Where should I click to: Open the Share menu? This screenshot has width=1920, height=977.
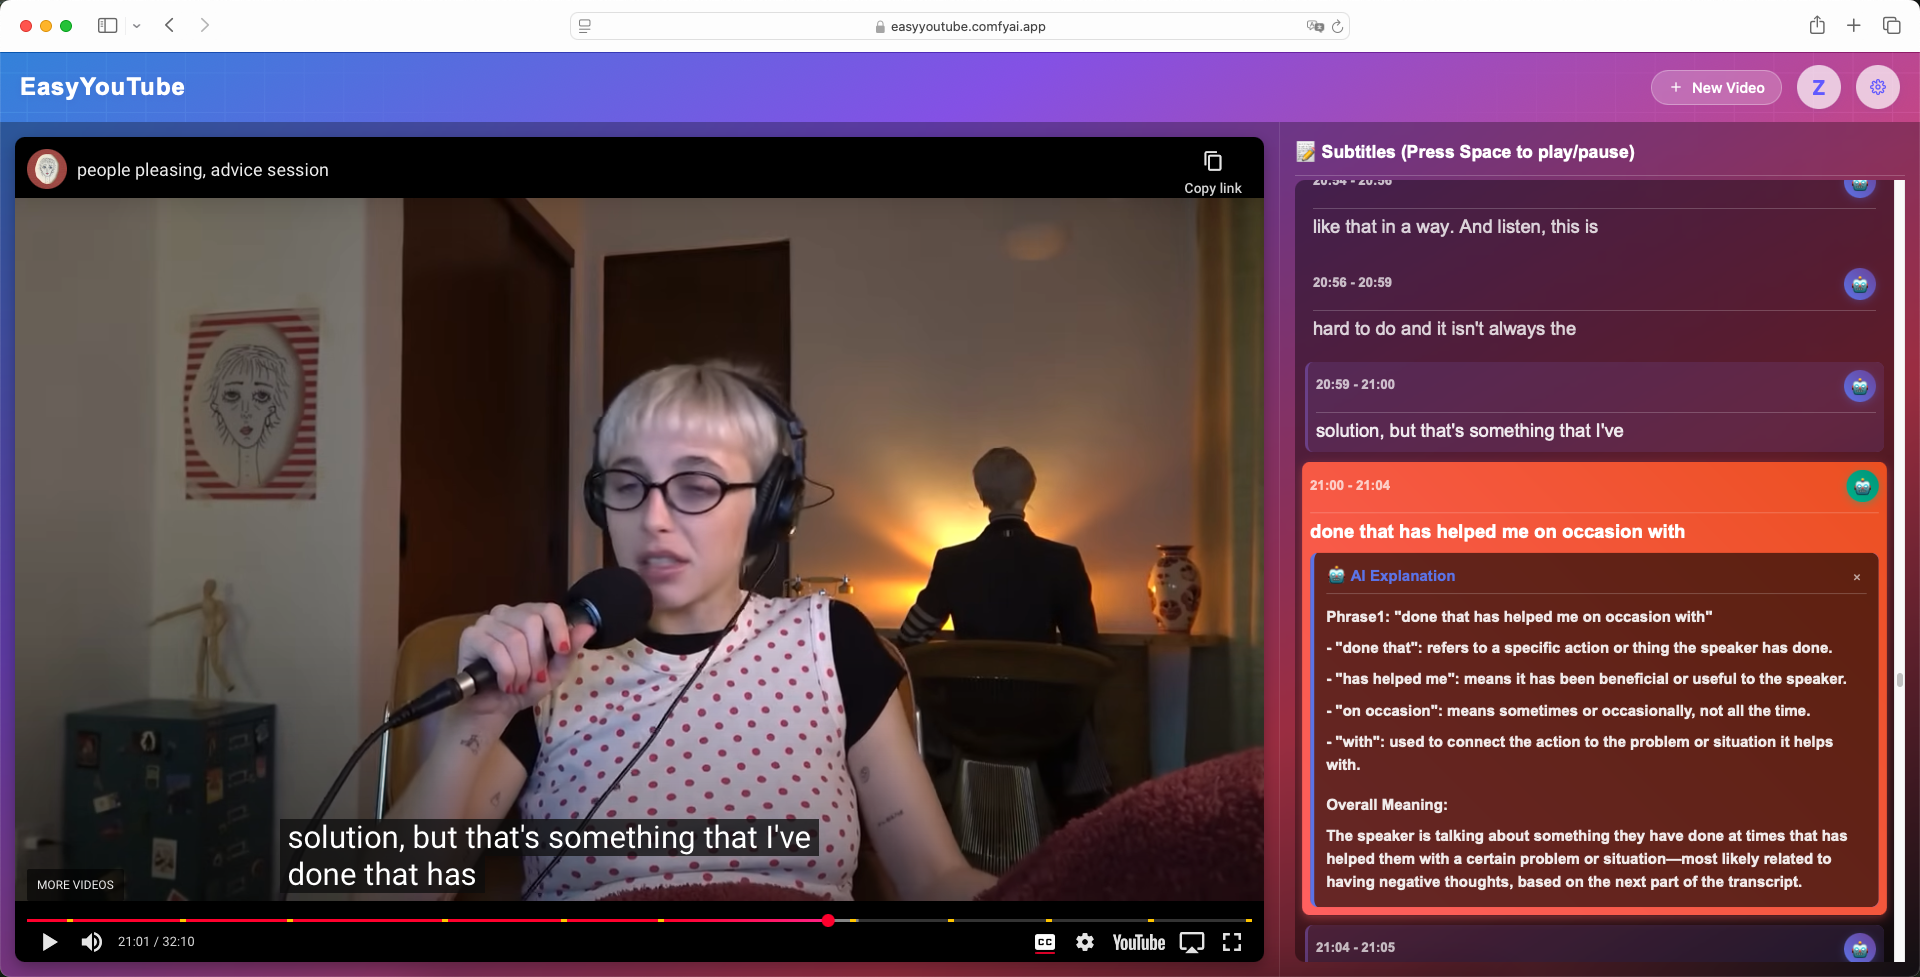pyautogui.click(x=1817, y=25)
